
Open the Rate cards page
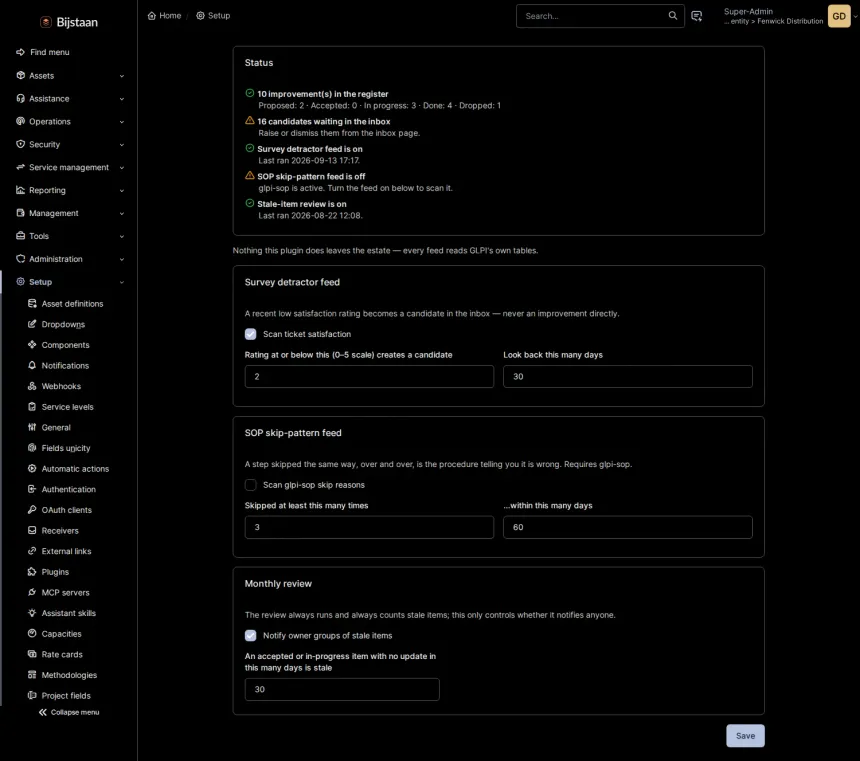point(62,654)
